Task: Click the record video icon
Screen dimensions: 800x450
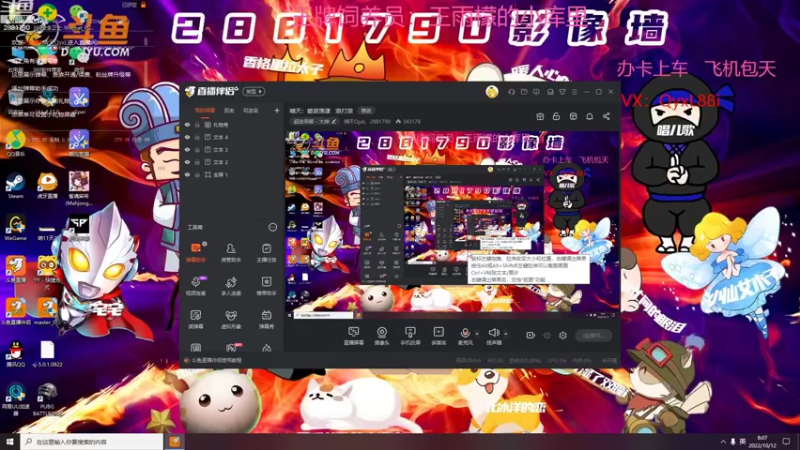Action: coord(531,335)
